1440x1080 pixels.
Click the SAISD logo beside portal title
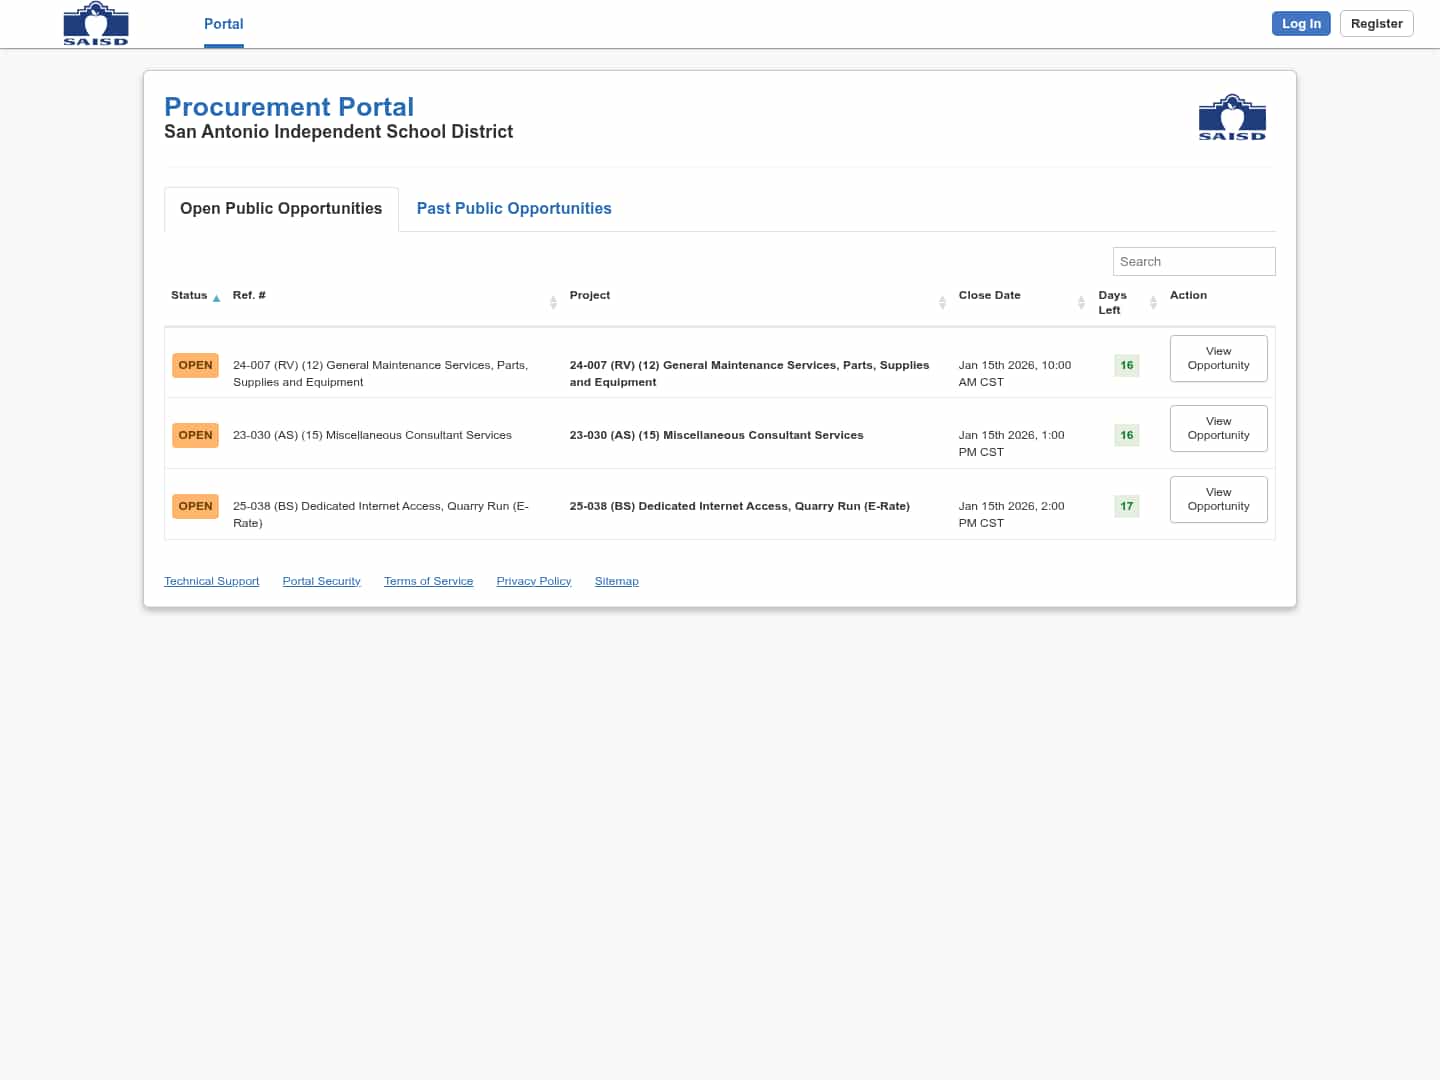(x=1232, y=118)
